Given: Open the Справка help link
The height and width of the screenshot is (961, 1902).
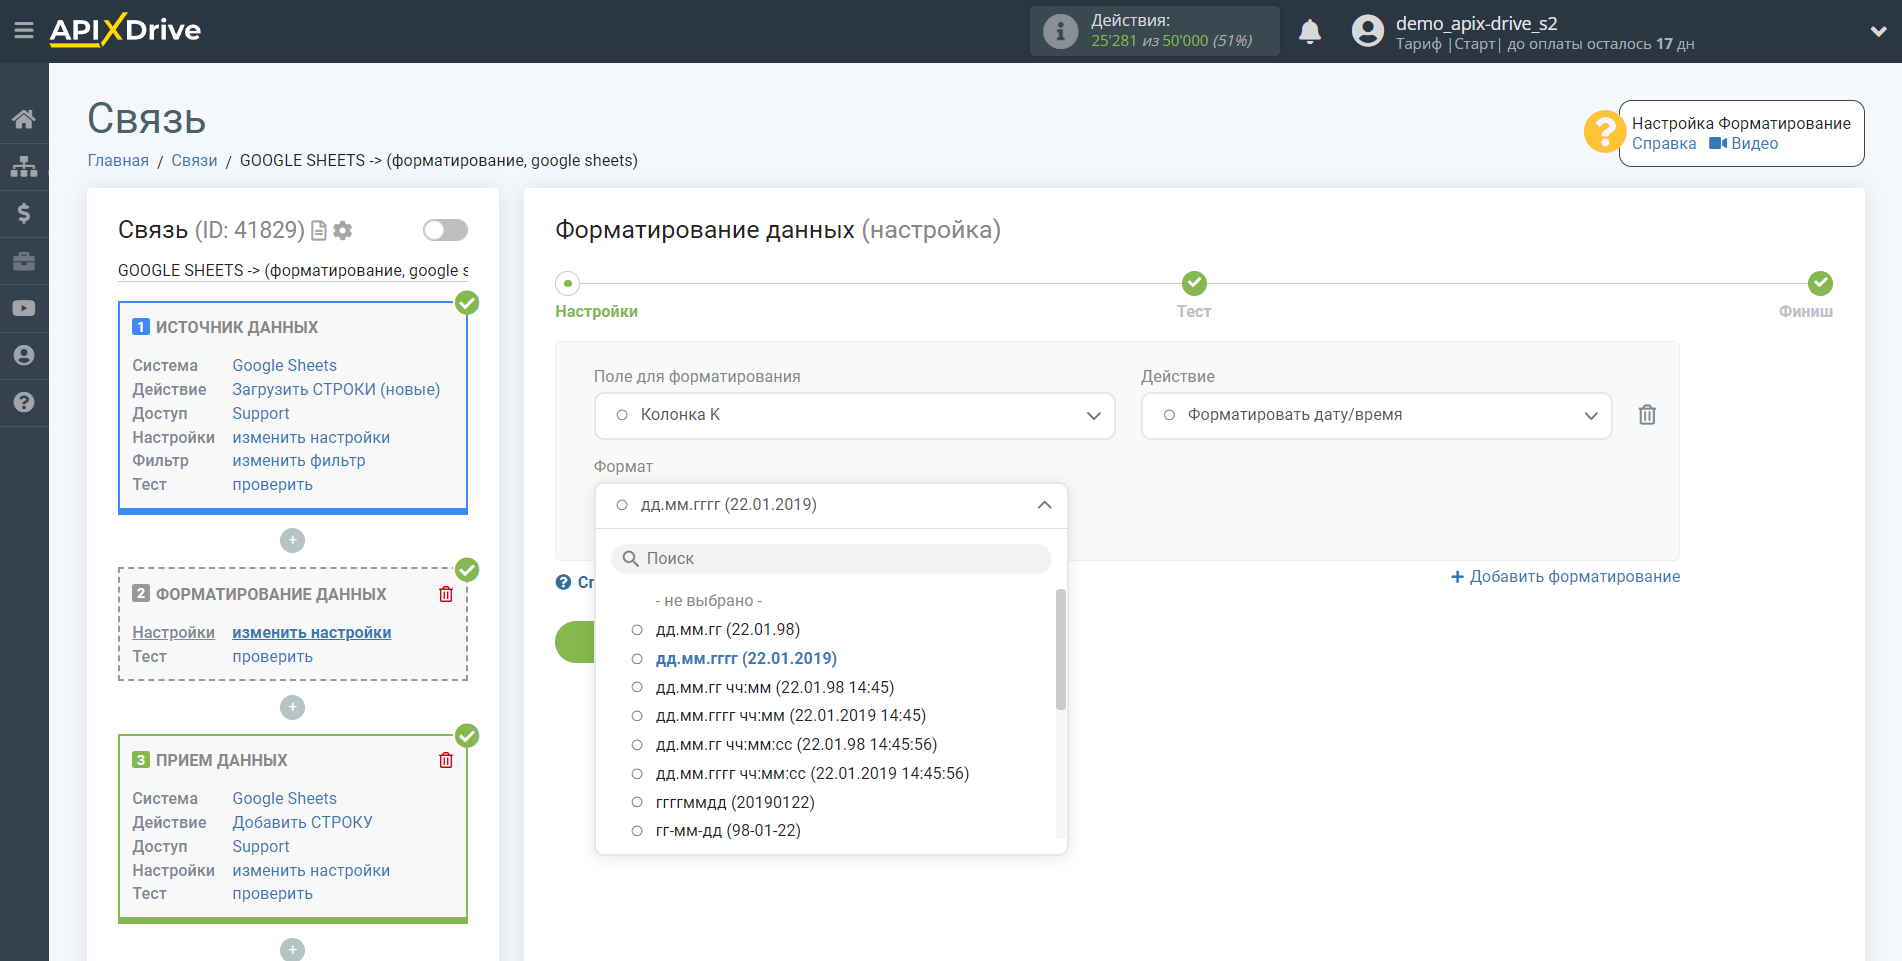Looking at the screenshot, I should (1664, 143).
